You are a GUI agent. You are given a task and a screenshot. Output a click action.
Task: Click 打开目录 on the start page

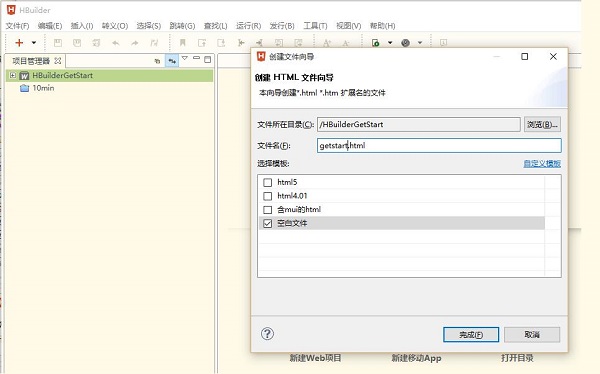pyautogui.click(x=517, y=358)
